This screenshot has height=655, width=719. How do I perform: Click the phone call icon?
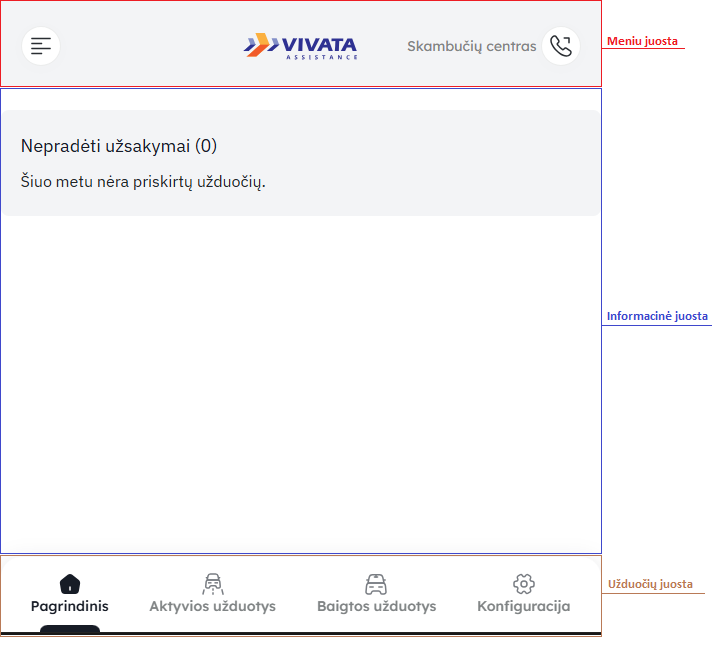pos(561,46)
